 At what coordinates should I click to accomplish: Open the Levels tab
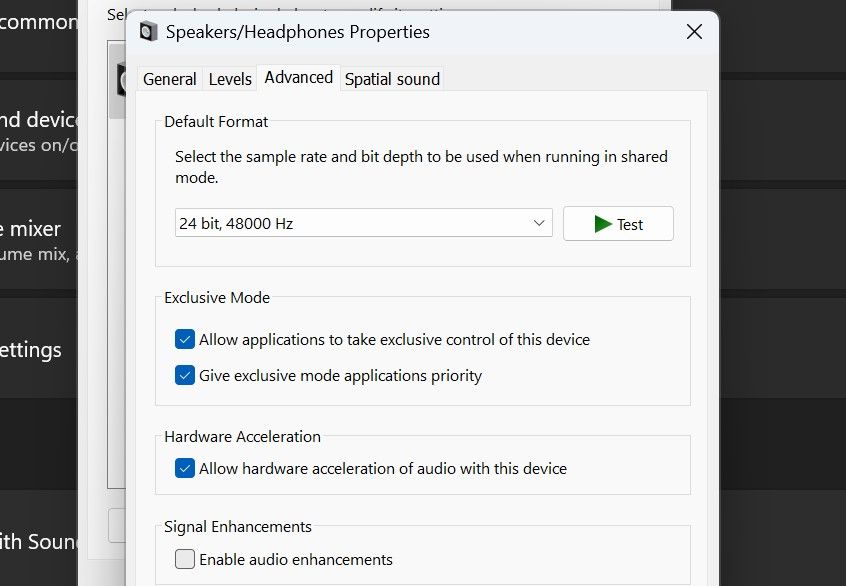pyautogui.click(x=230, y=78)
